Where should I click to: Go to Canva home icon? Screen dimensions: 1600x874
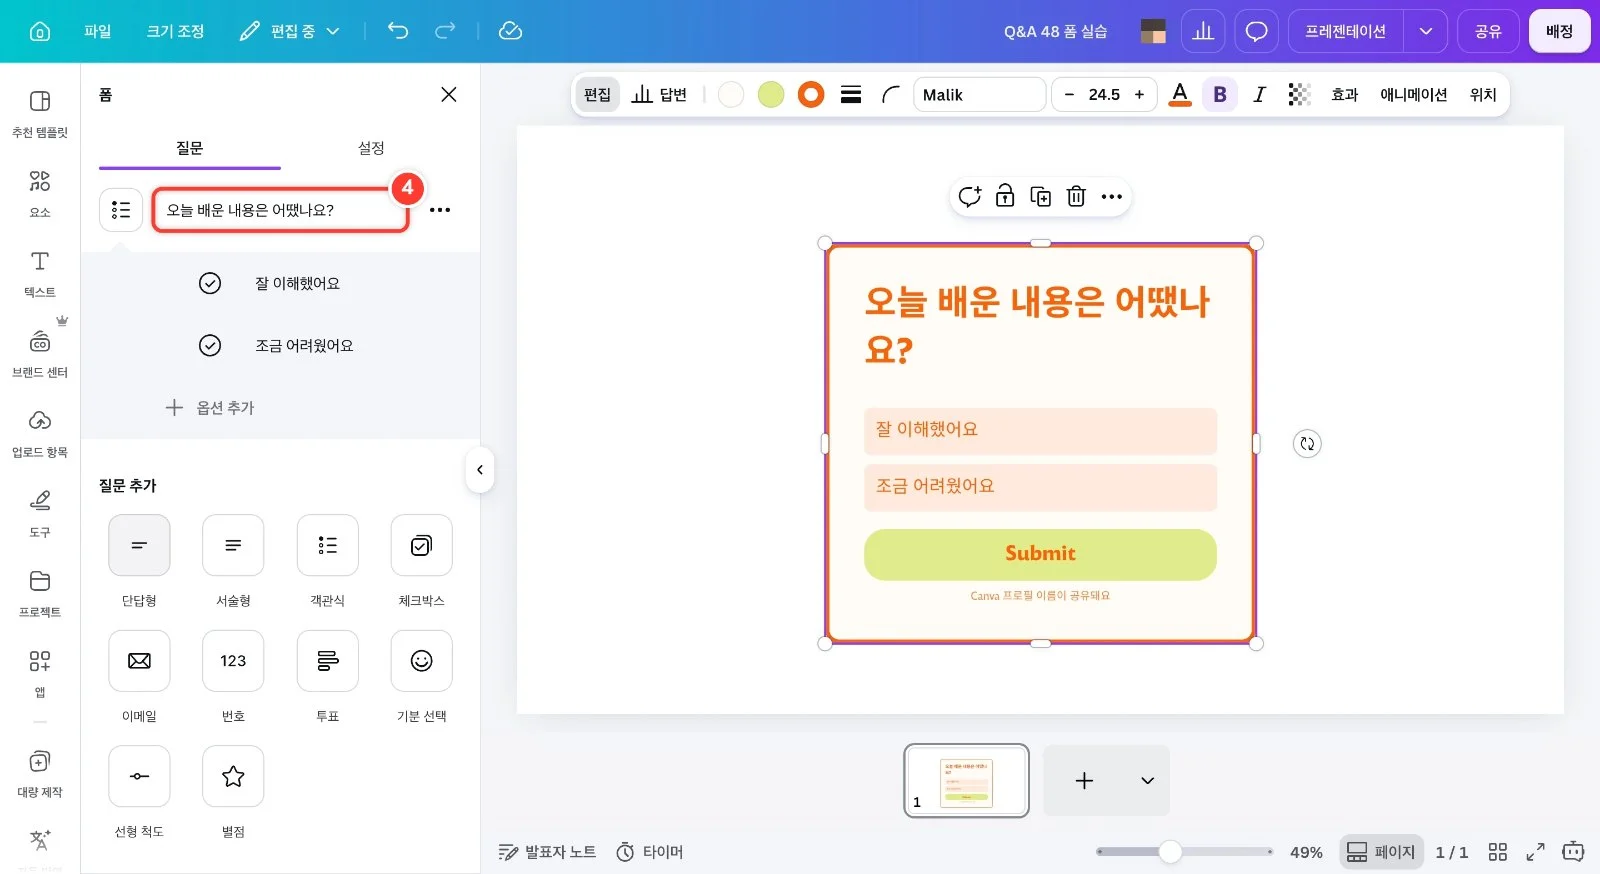[40, 31]
